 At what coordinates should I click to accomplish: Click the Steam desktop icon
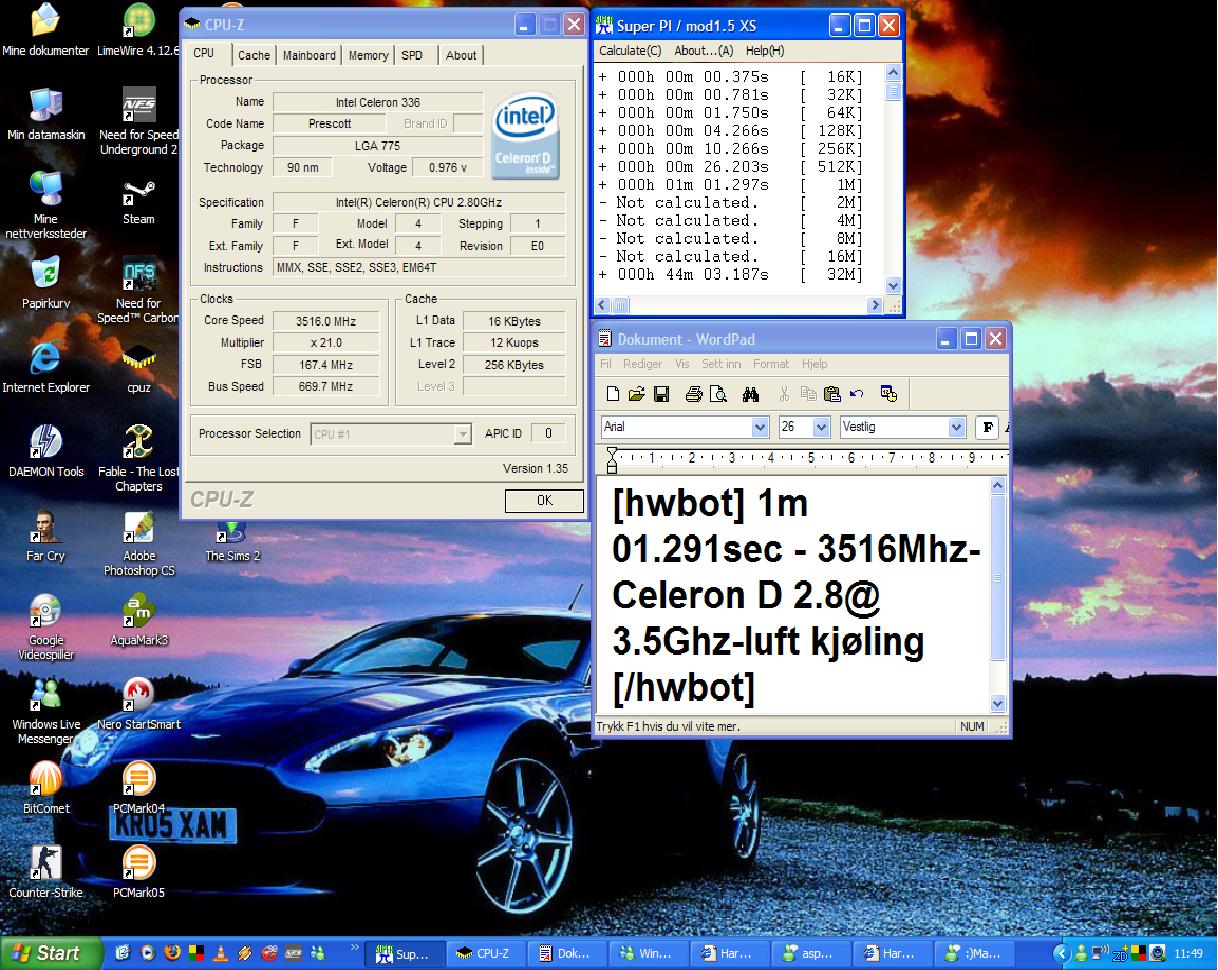click(138, 199)
